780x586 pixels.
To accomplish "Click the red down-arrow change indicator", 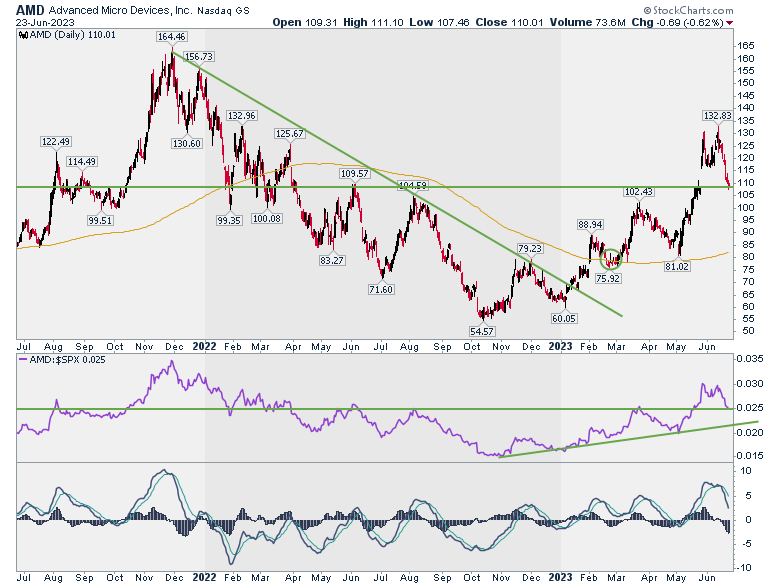I will (x=730, y=23).
